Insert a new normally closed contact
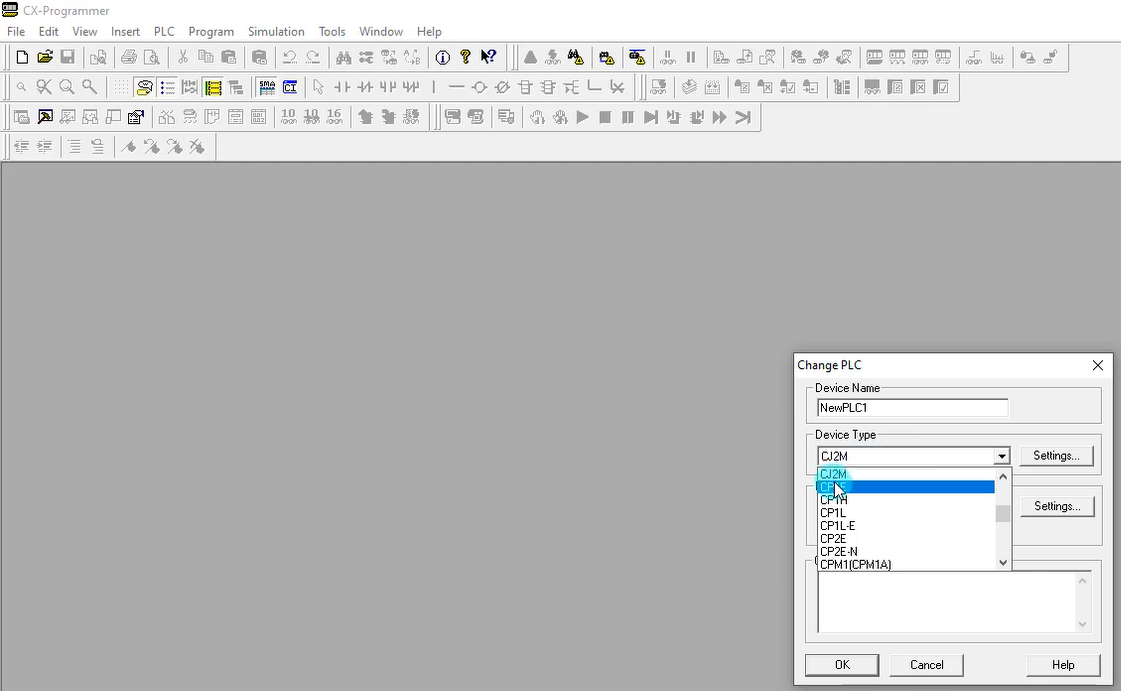The width and height of the screenshot is (1121, 691). [x=365, y=87]
